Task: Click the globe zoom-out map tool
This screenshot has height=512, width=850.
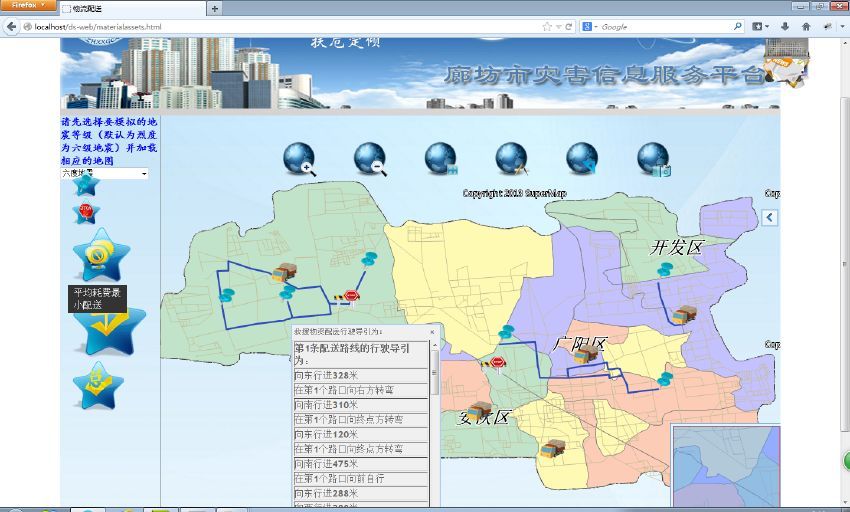Action: pos(369,158)
